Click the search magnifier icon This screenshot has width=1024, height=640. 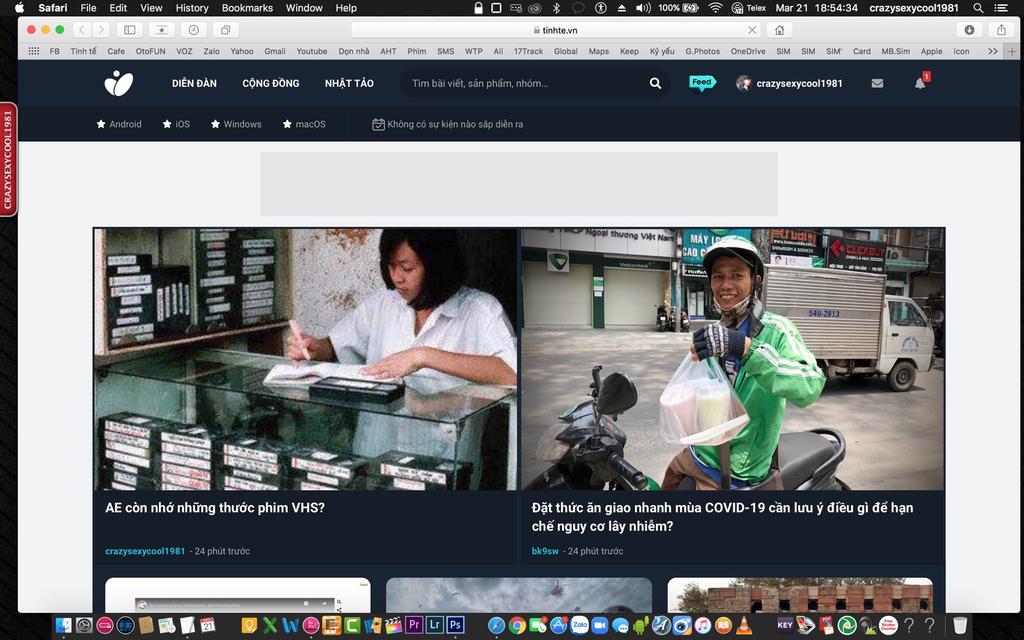[x=655, y=84]
